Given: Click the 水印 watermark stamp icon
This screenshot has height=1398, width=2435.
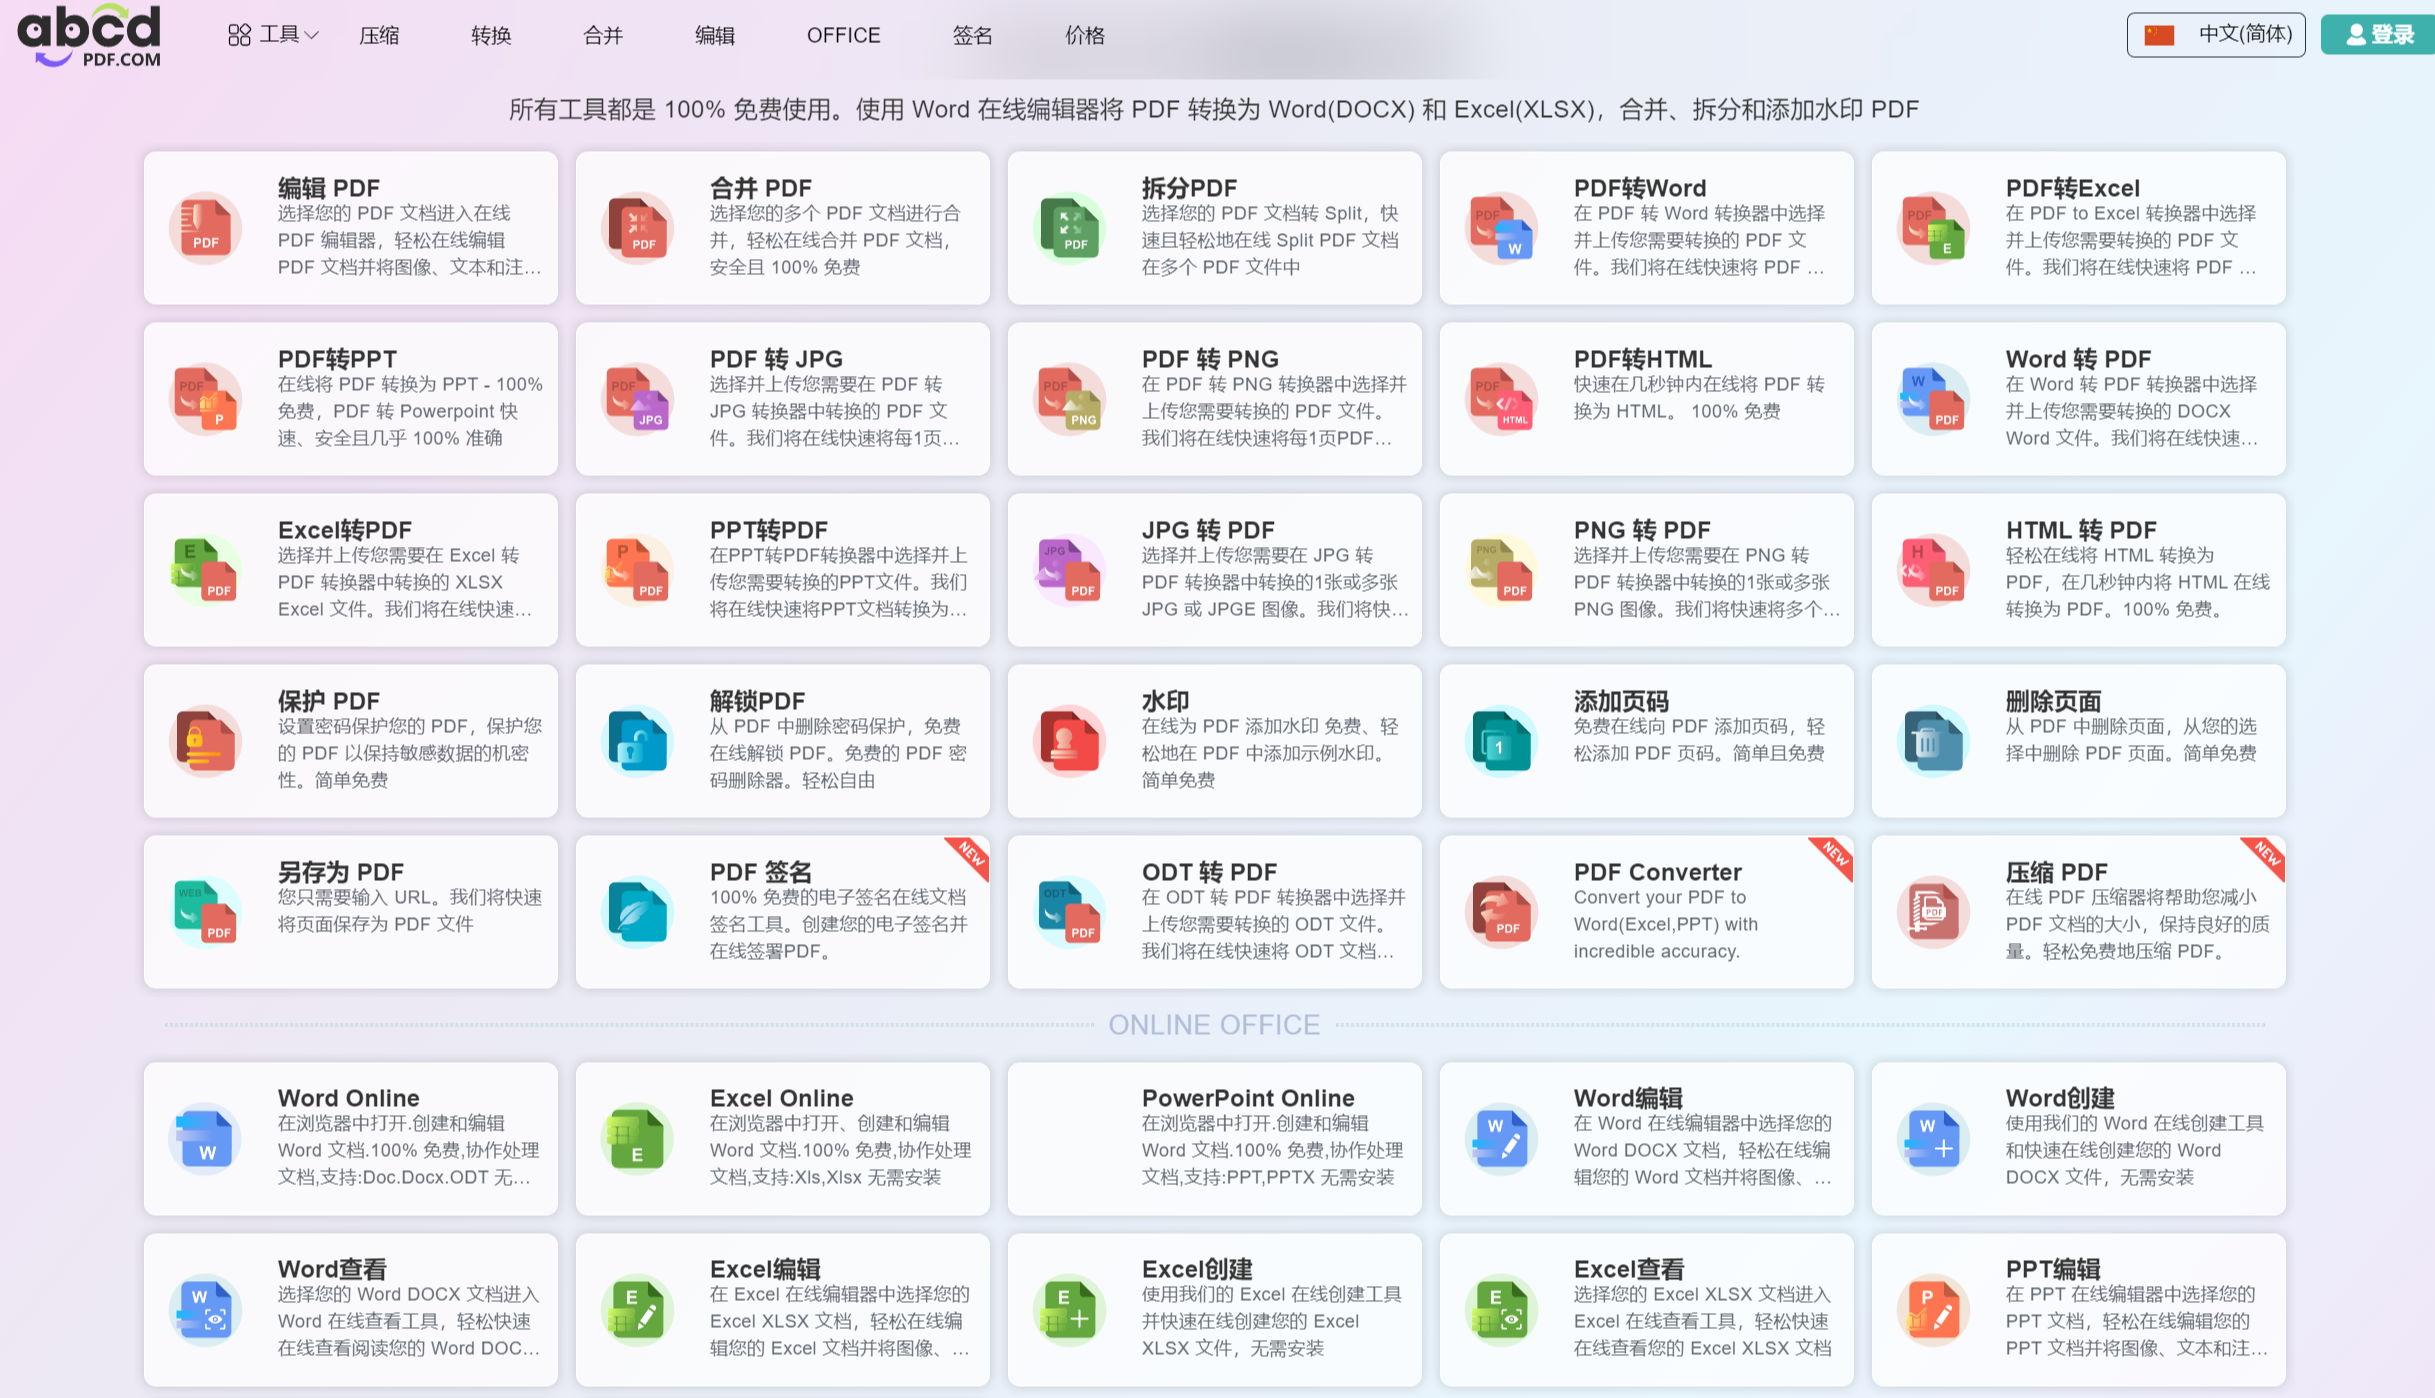Looking at the screenshot, I should point(1069,740).
